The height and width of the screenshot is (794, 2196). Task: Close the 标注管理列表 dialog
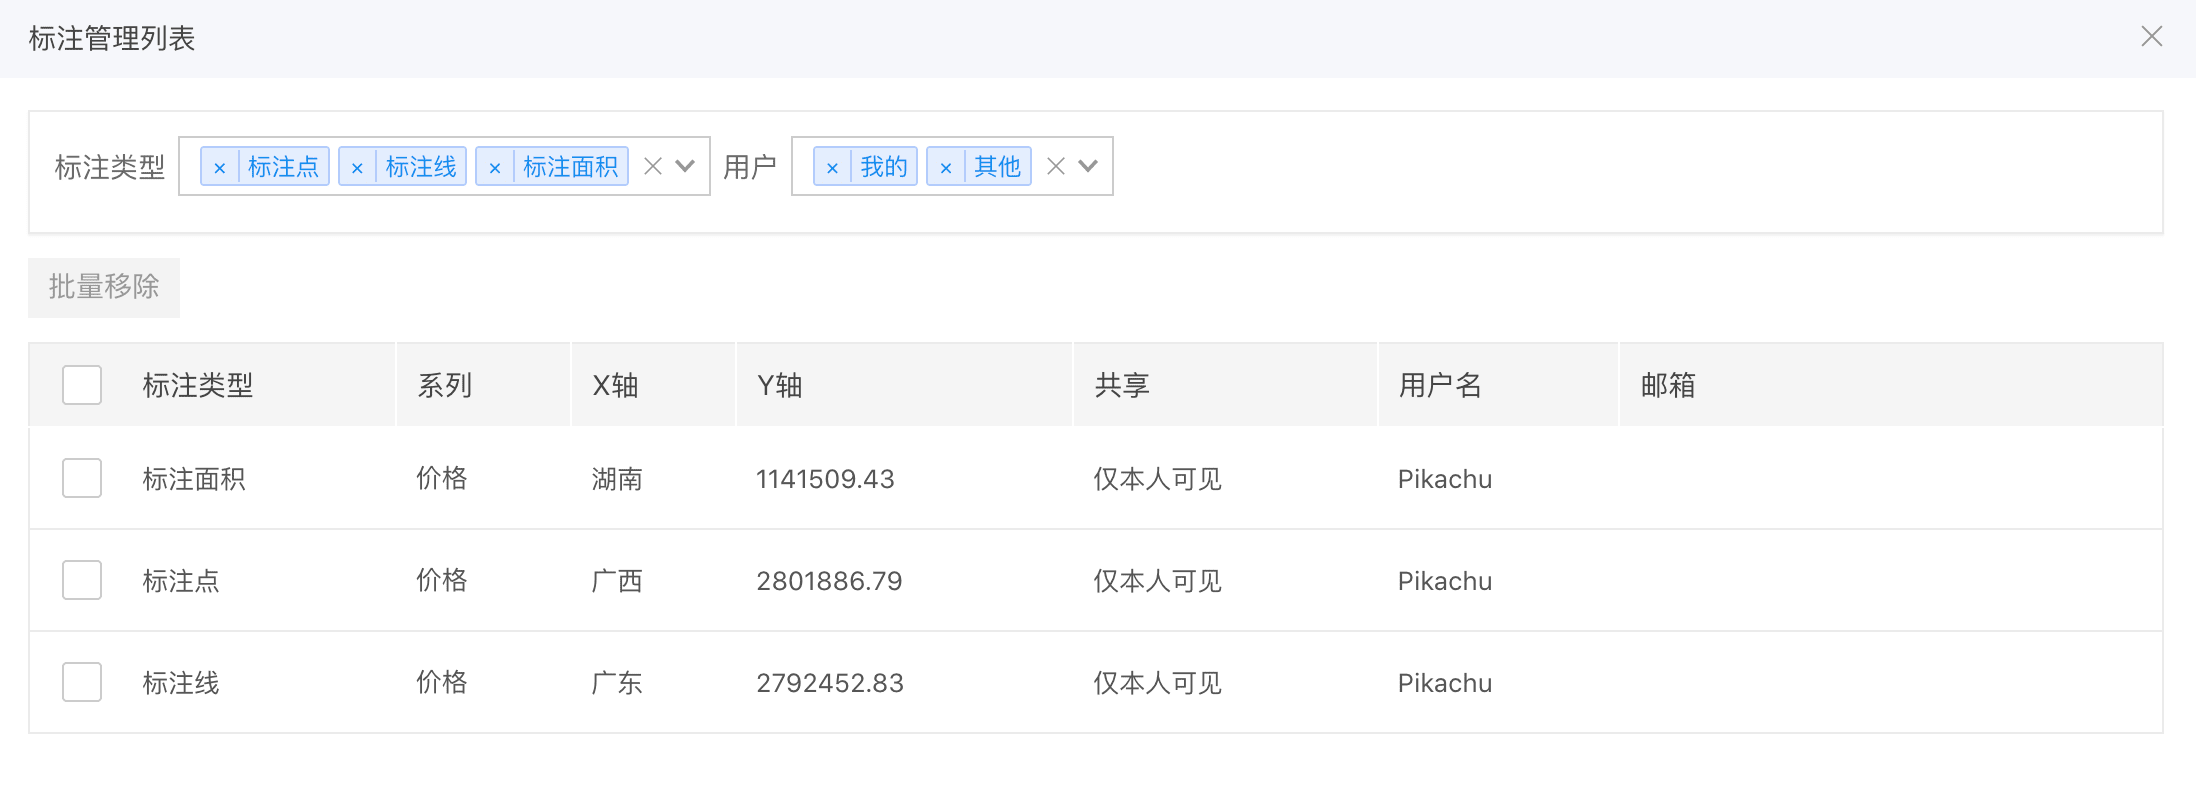2151,37
